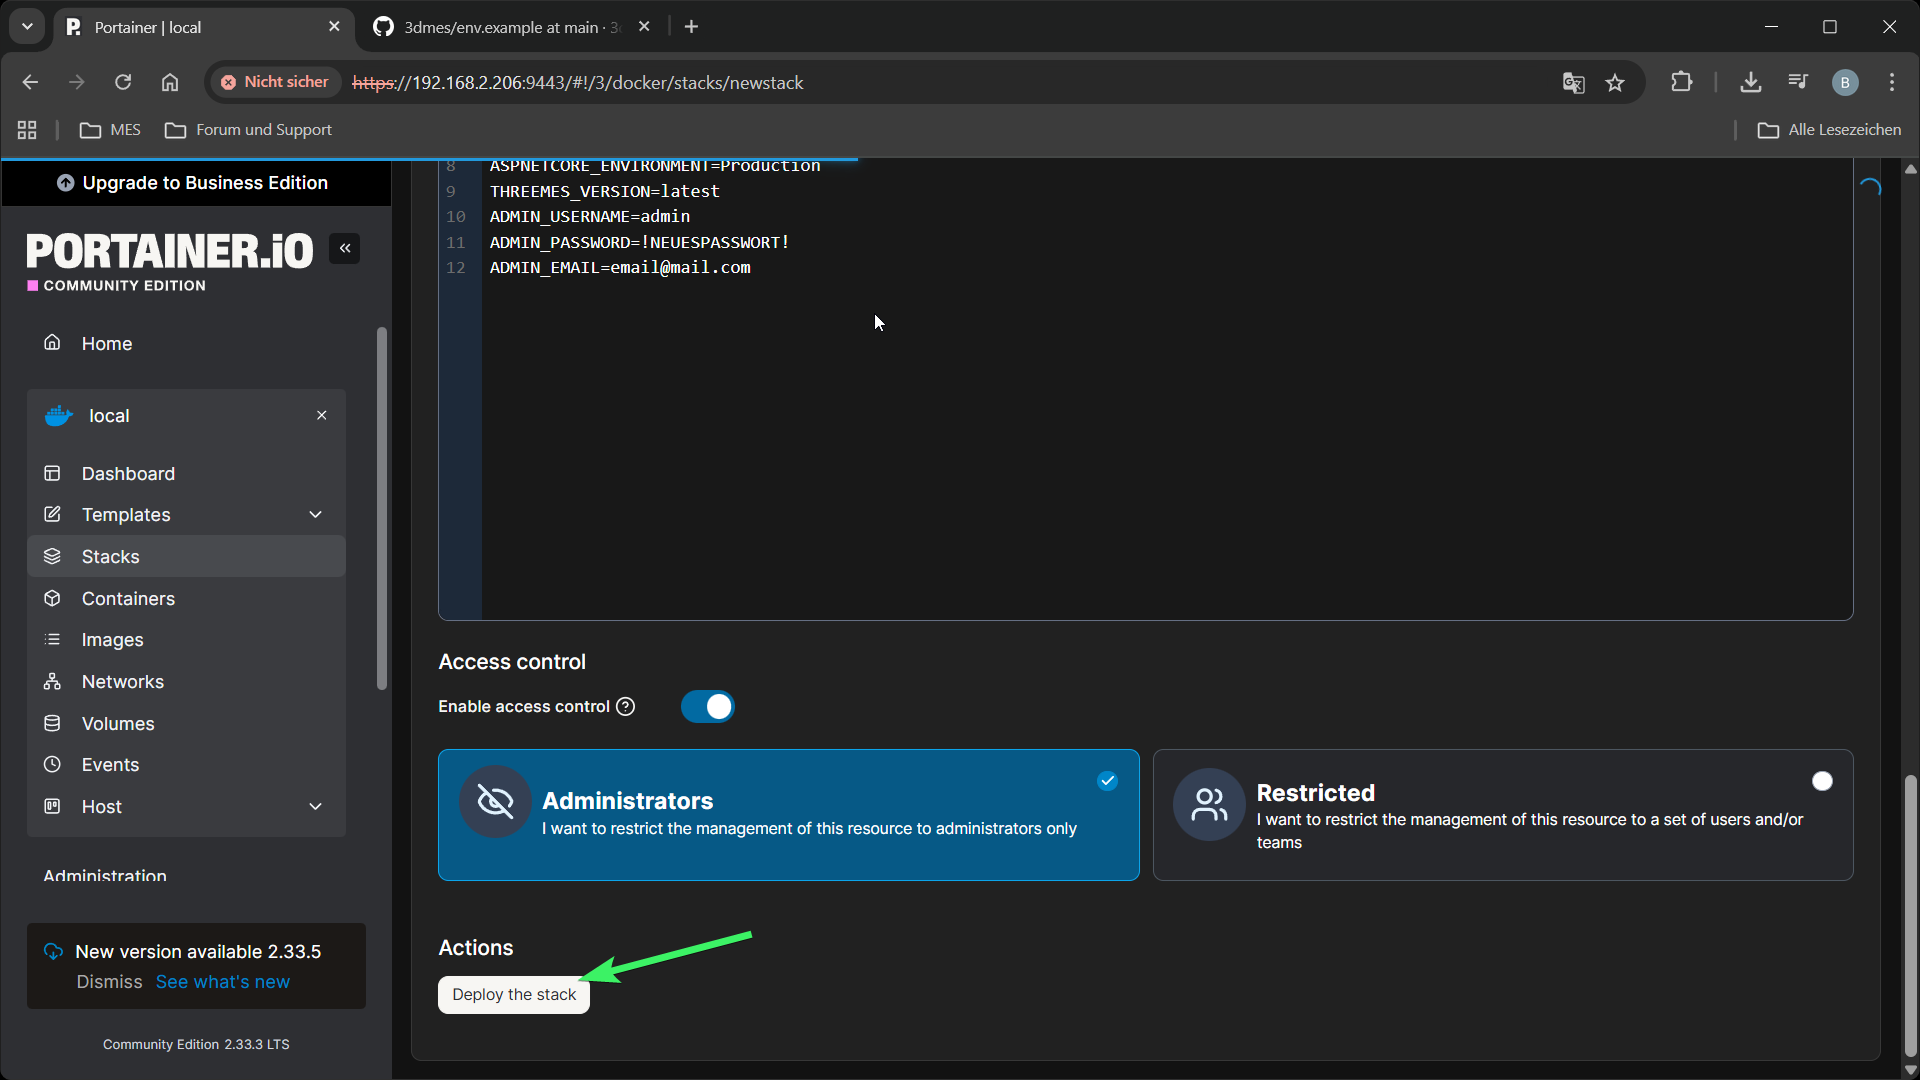
Task: Collapse the Portainer sidebar
Action: pos(345,249)
